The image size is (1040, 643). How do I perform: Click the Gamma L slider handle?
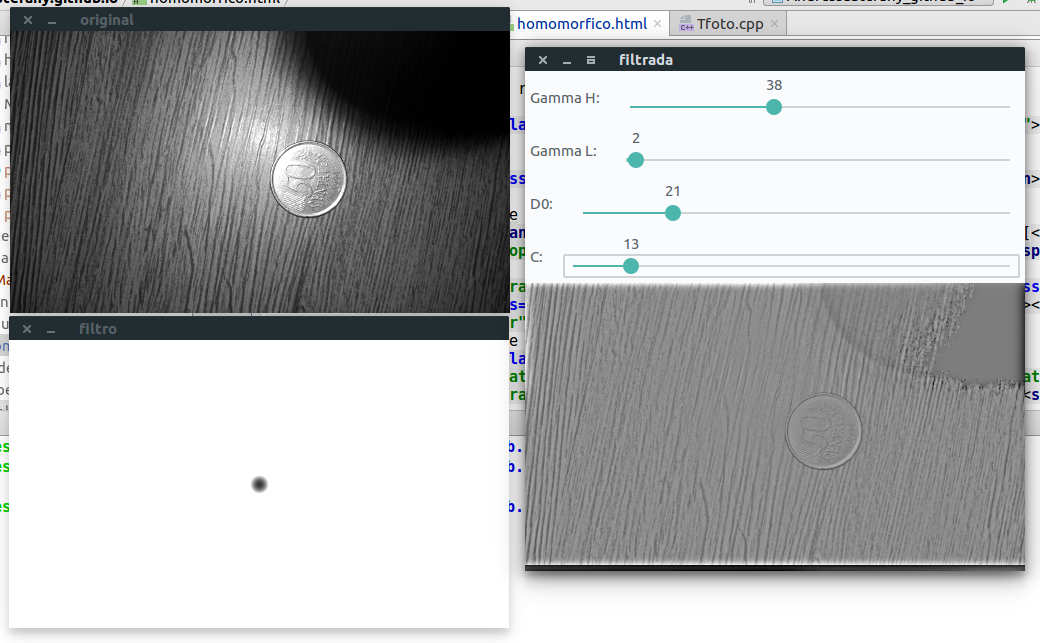coord(635,159)
